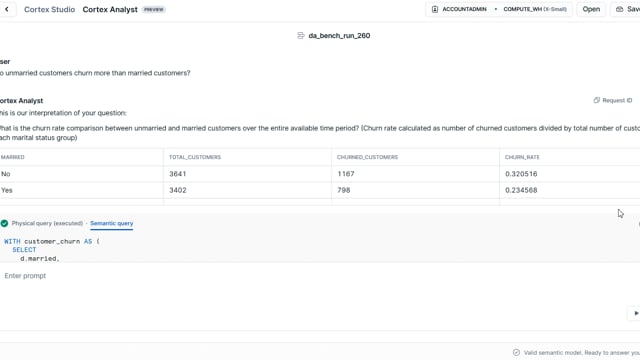Image resolution: width=640 pixels, height=360 pixels.
Task: Switch to Physical query (executed) tab
Action: (47, 223)
